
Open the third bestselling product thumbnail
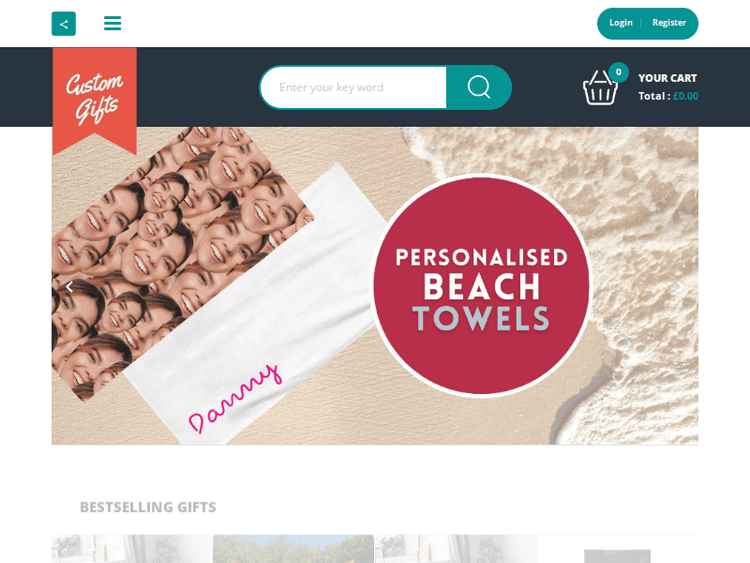point(455,549)
